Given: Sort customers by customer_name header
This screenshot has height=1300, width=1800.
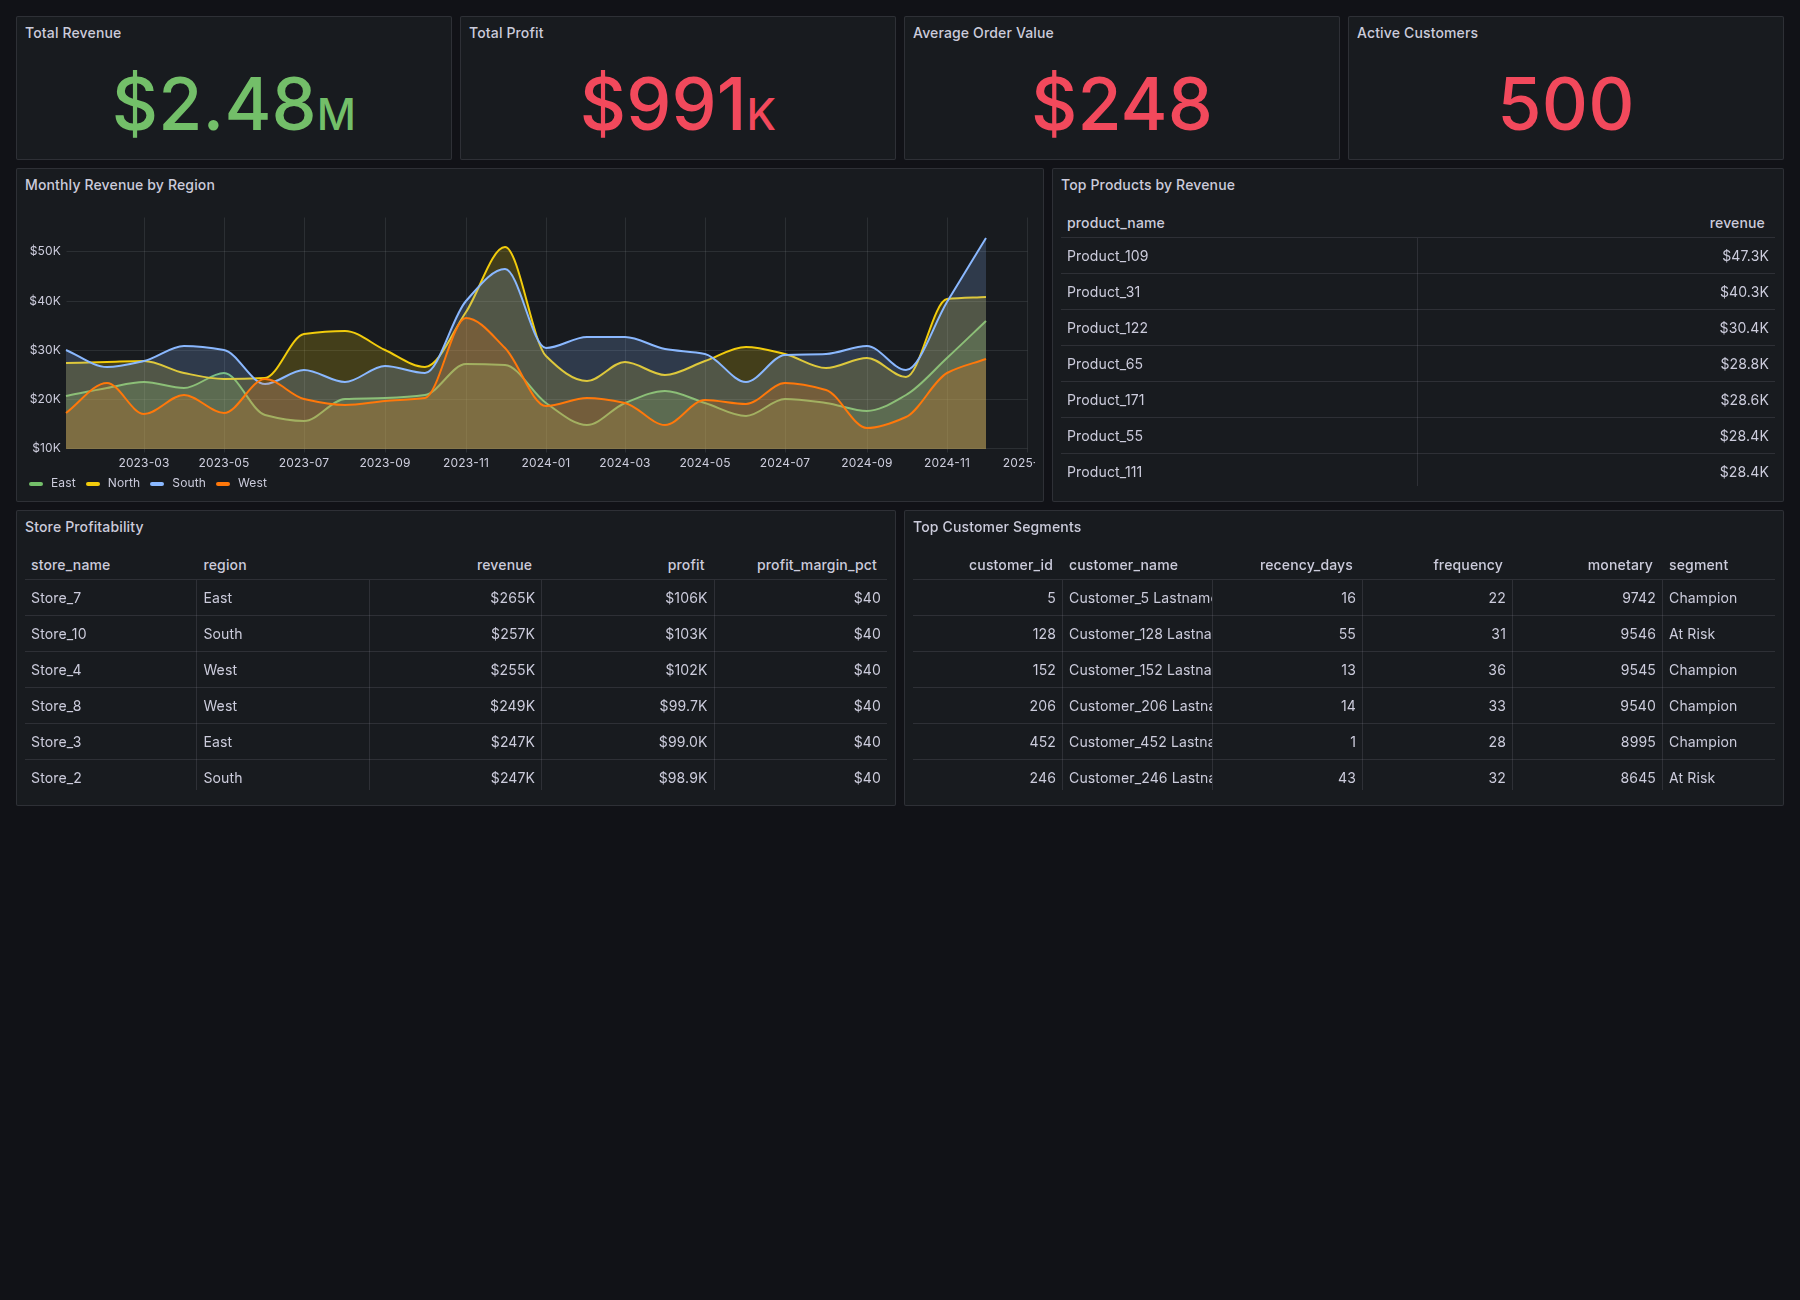Looking at the screenshot, I should coord(1123,565).
